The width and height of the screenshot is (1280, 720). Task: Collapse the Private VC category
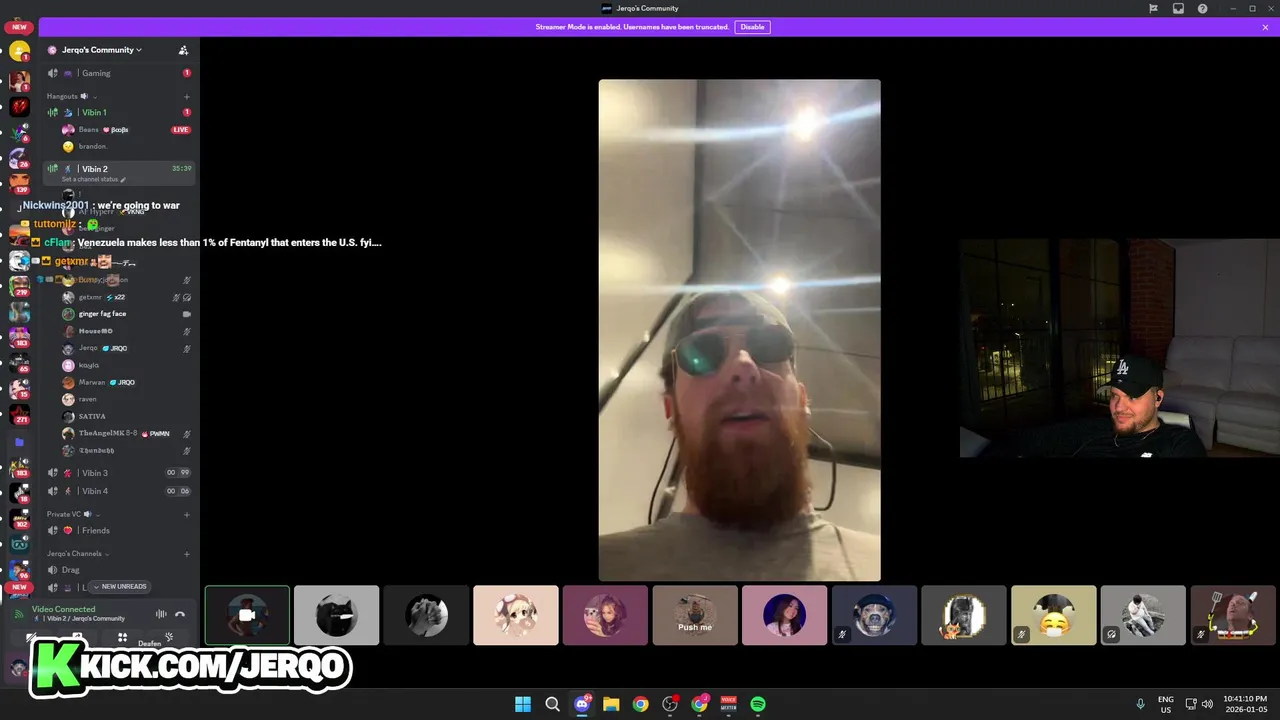pos(73,514)
